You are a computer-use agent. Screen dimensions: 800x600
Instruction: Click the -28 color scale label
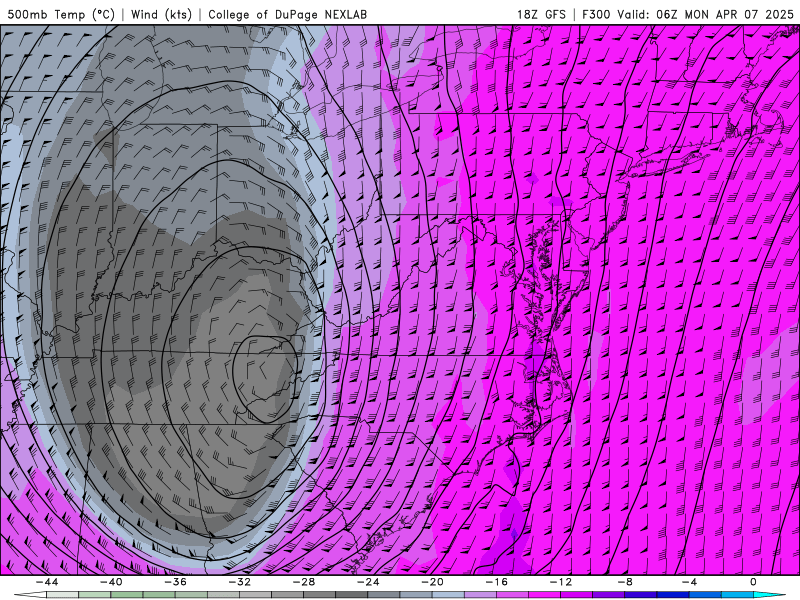click(x=304, y=582)
